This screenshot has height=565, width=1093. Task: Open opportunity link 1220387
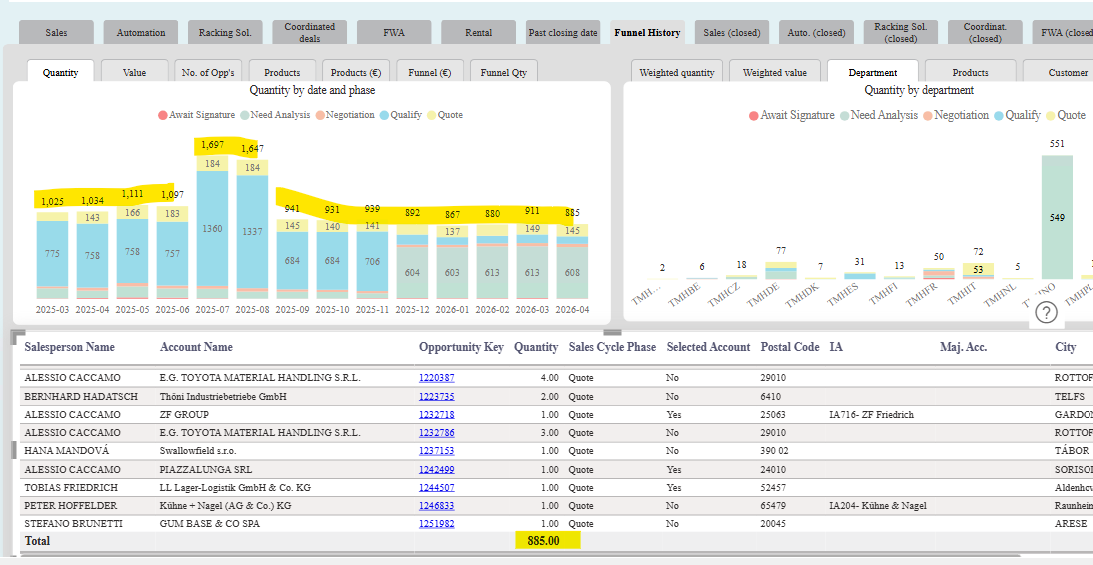coord(436,378)
